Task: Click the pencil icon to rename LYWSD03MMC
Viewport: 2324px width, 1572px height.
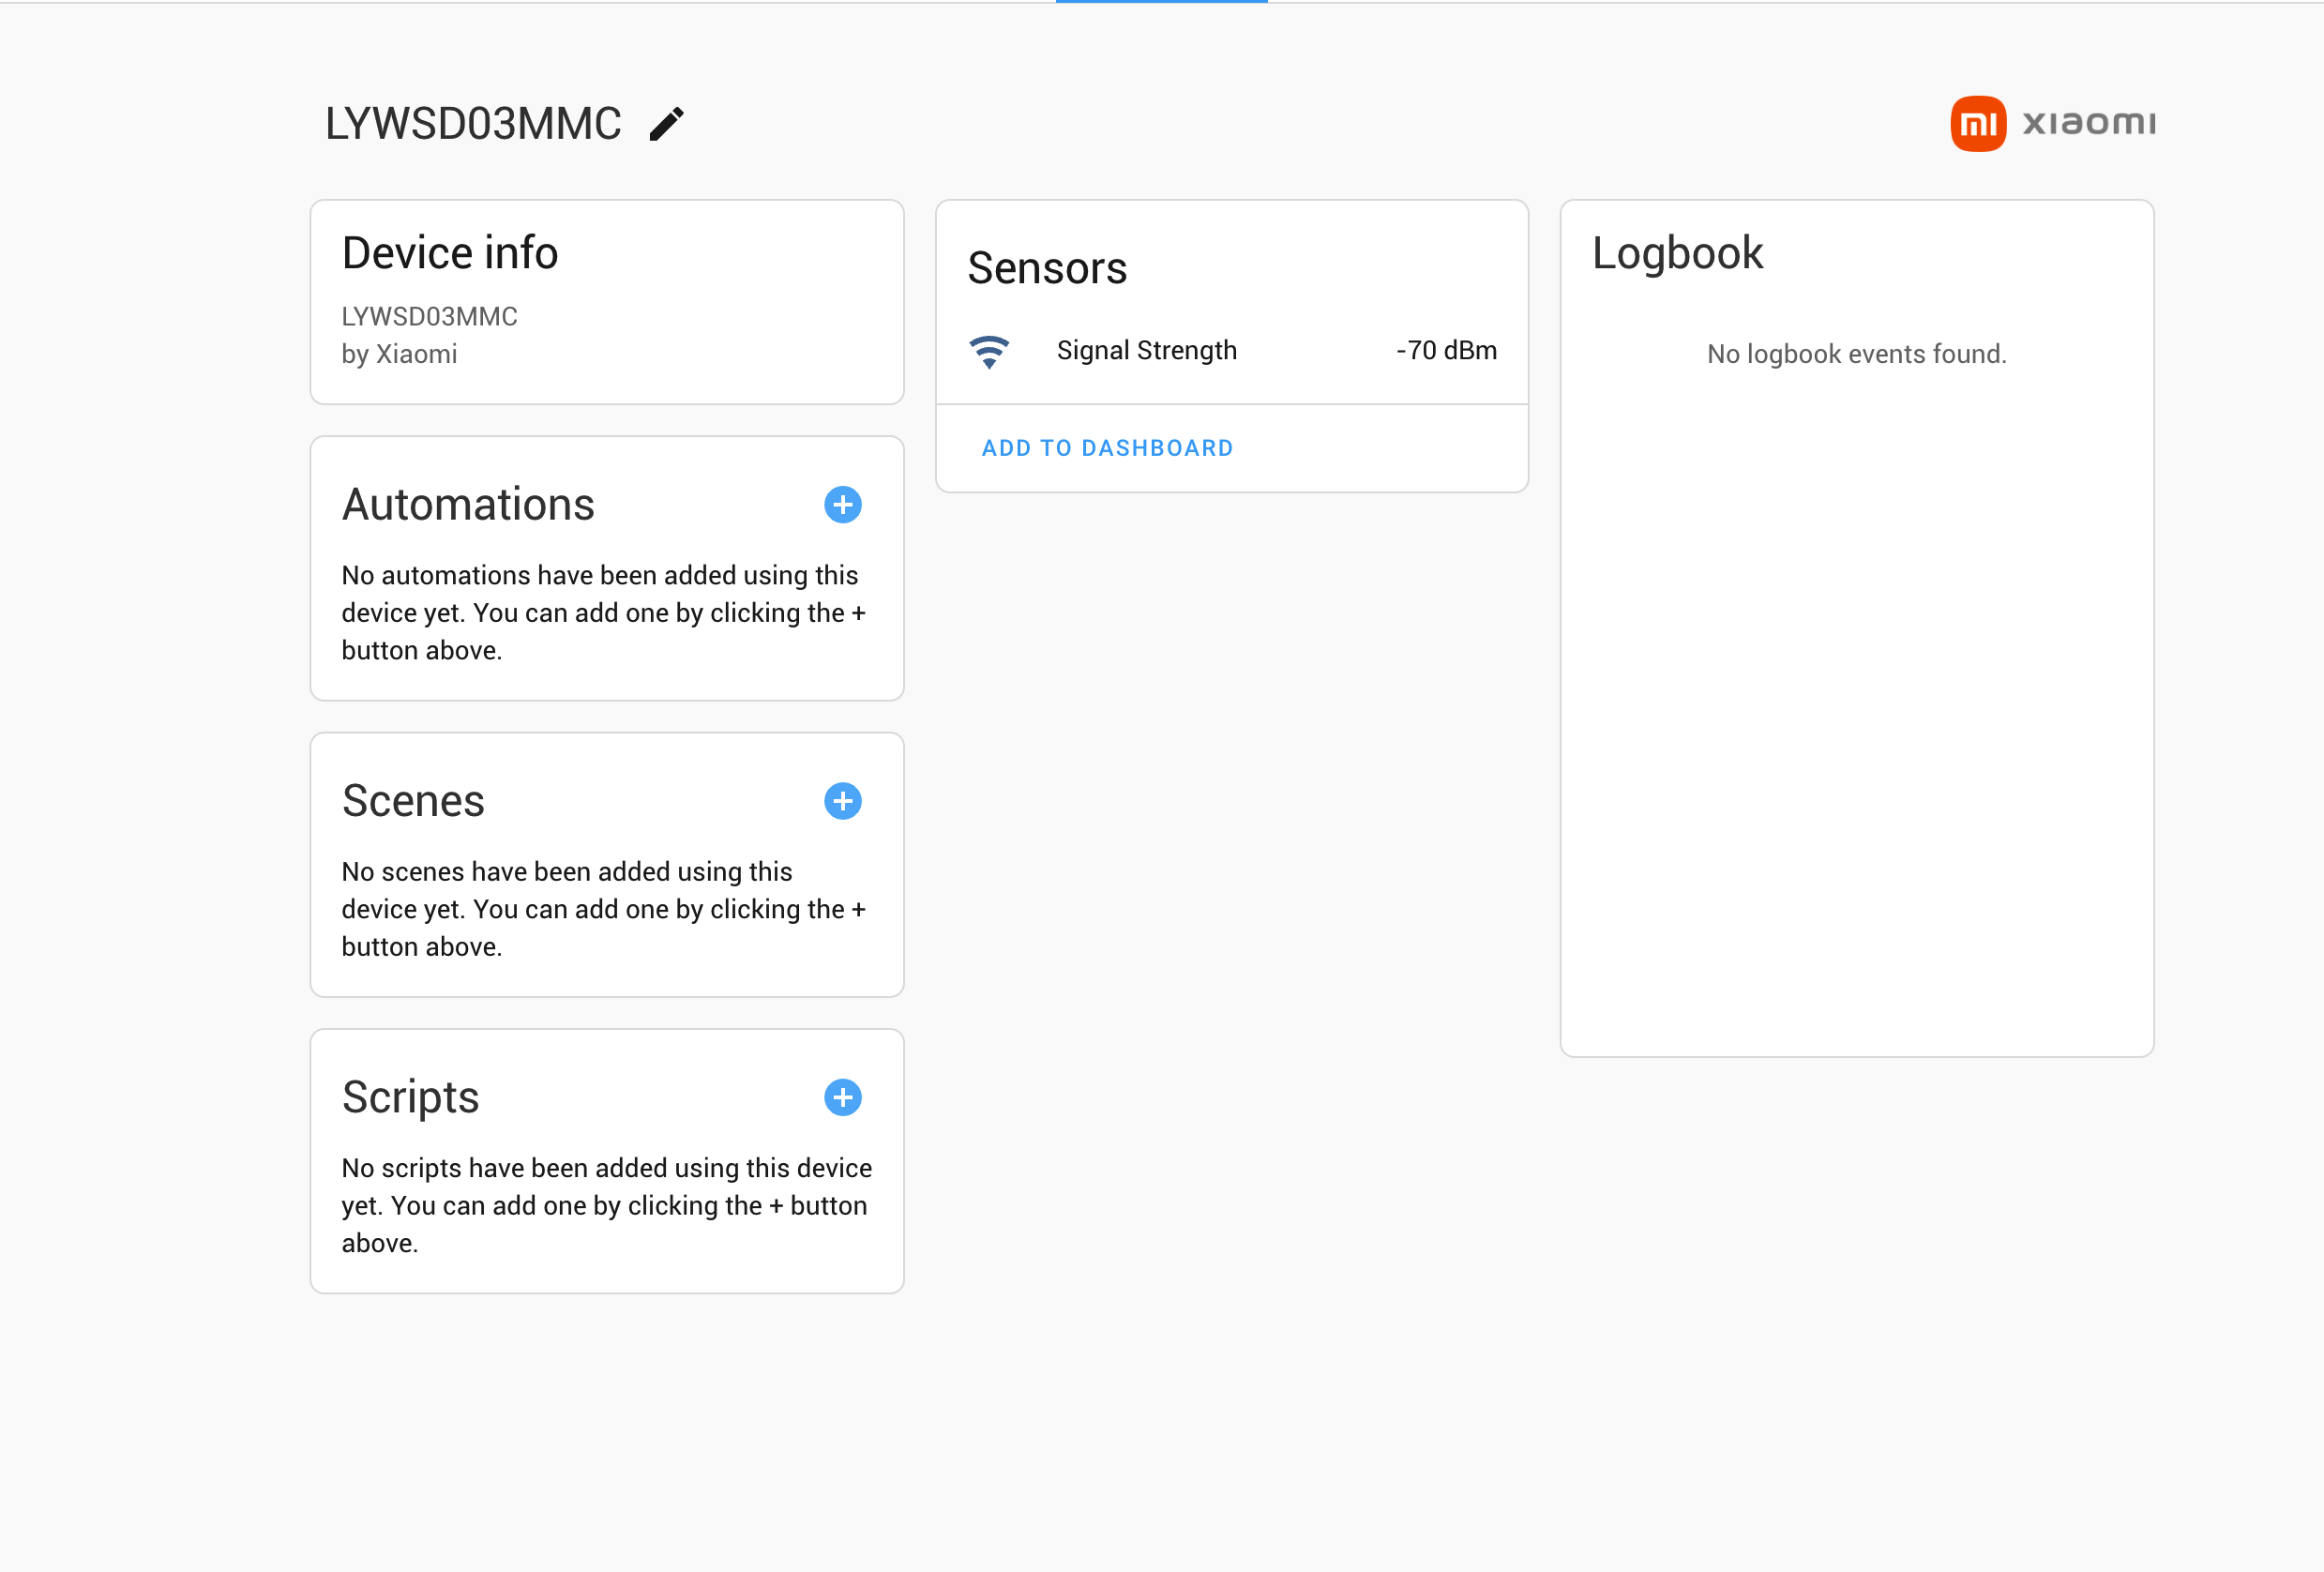Action: point(667,122)
